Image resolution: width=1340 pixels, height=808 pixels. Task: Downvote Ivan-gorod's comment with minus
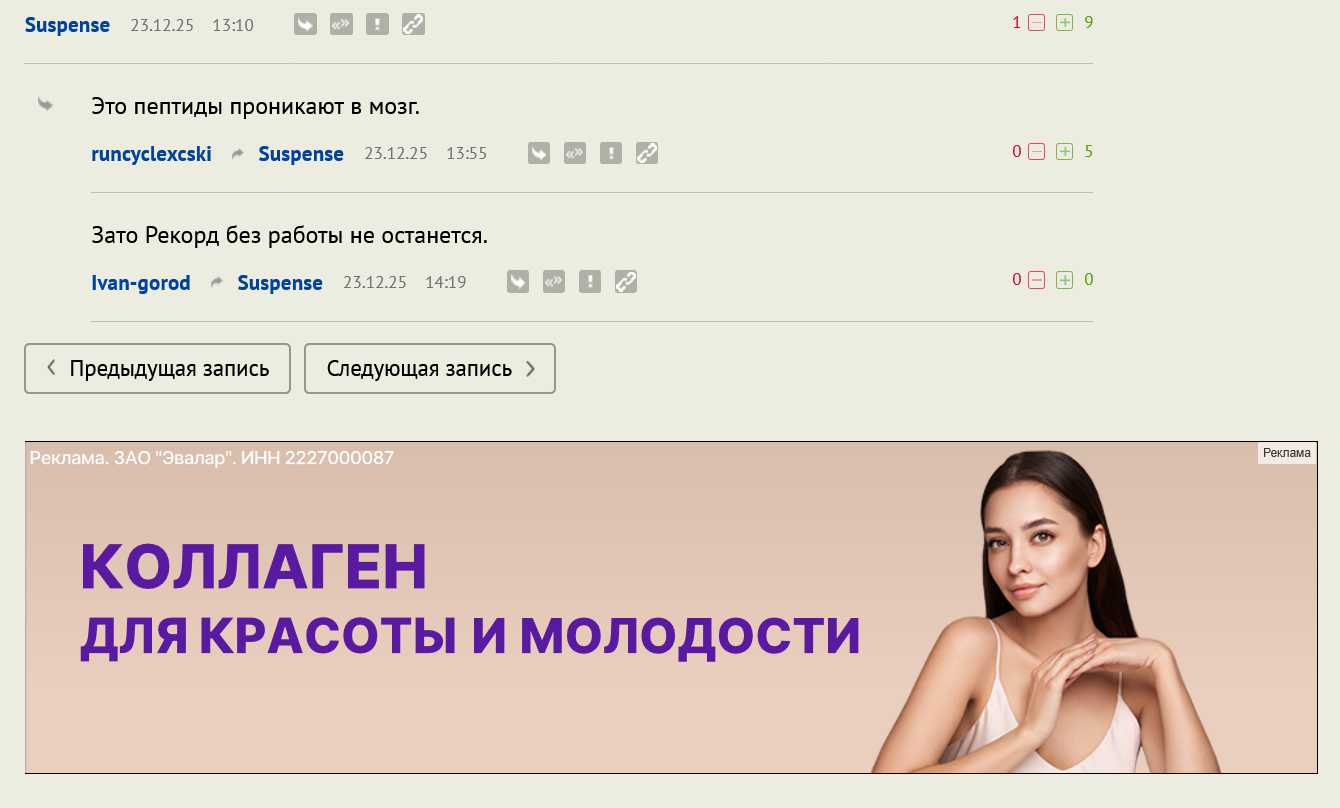1037,280
